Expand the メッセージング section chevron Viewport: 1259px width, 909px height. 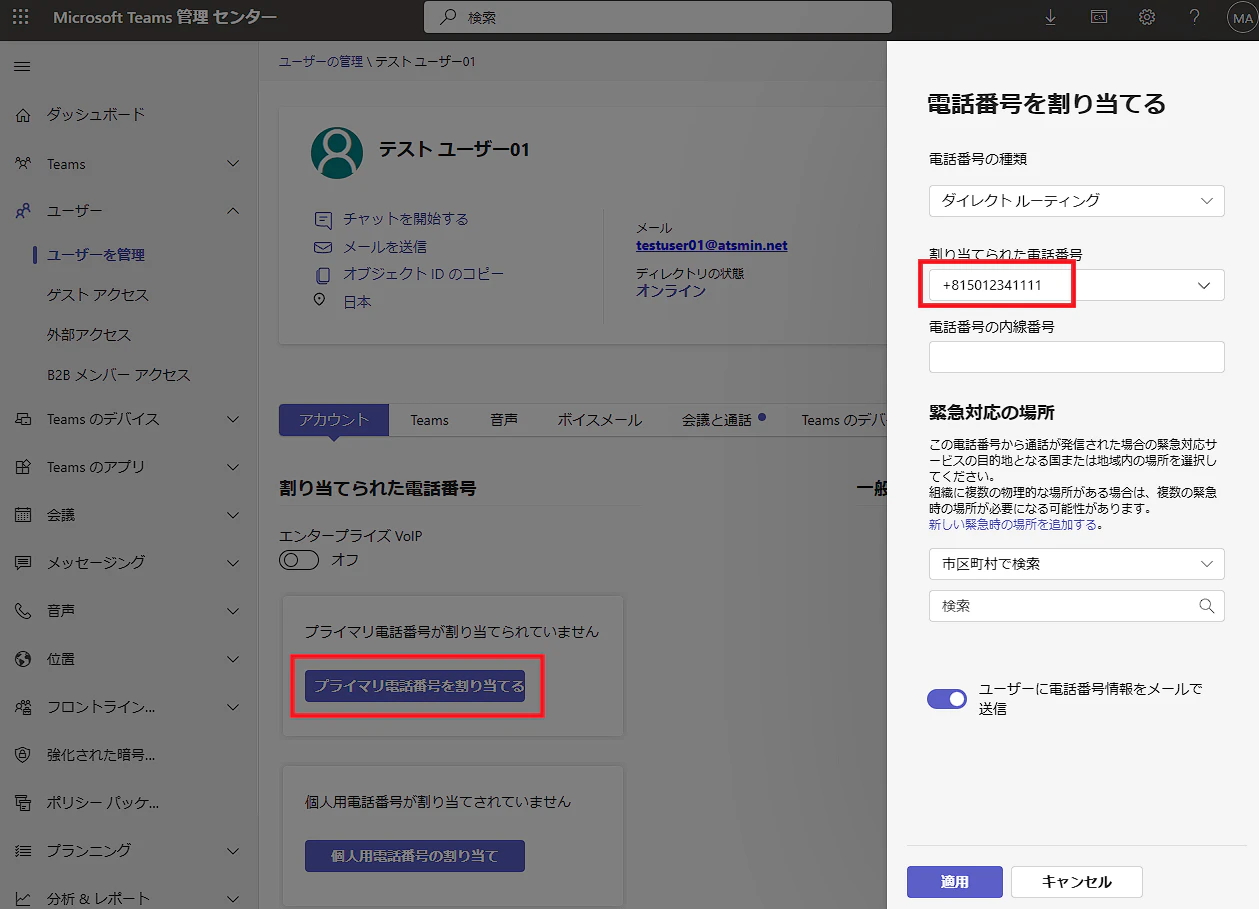(x=233, y=563)
